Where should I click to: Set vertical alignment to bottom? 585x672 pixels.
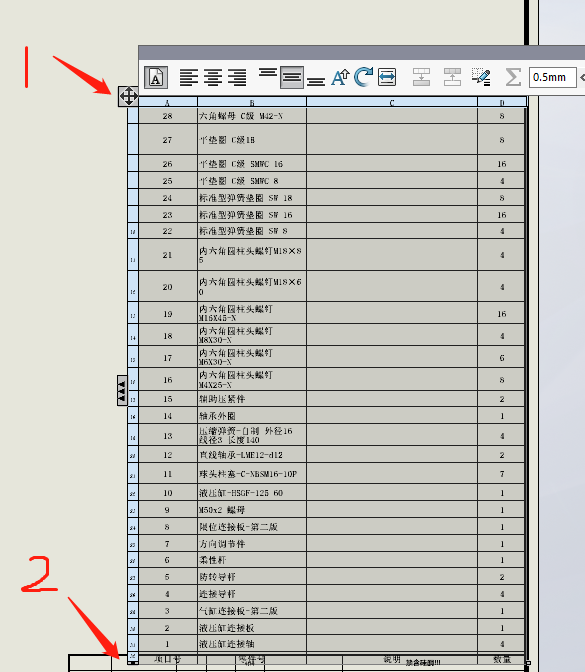click(316, 81)
